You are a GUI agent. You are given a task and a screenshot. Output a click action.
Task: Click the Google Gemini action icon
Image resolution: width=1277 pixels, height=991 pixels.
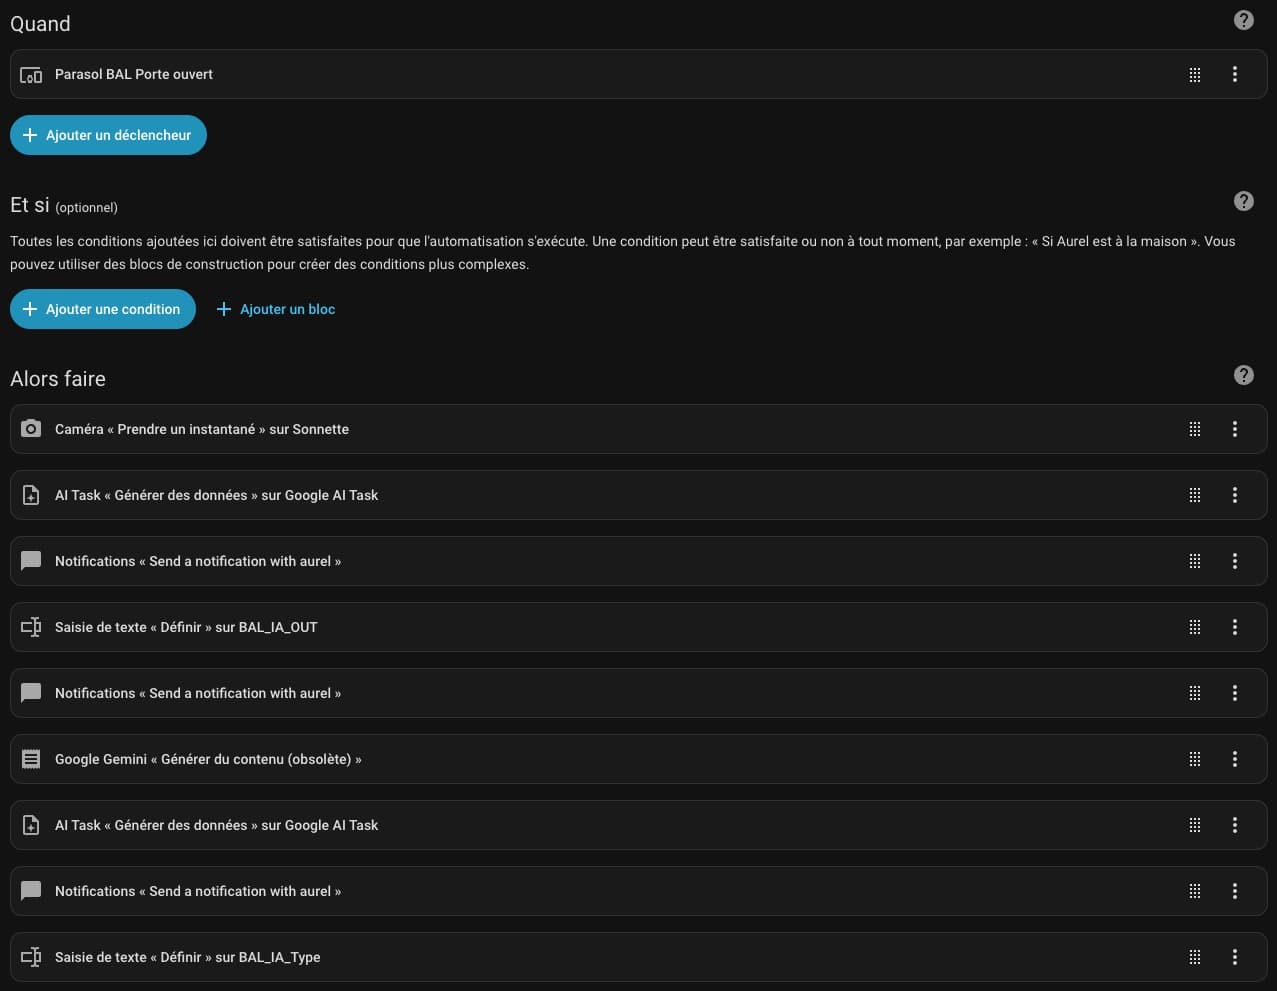(31, 759)
